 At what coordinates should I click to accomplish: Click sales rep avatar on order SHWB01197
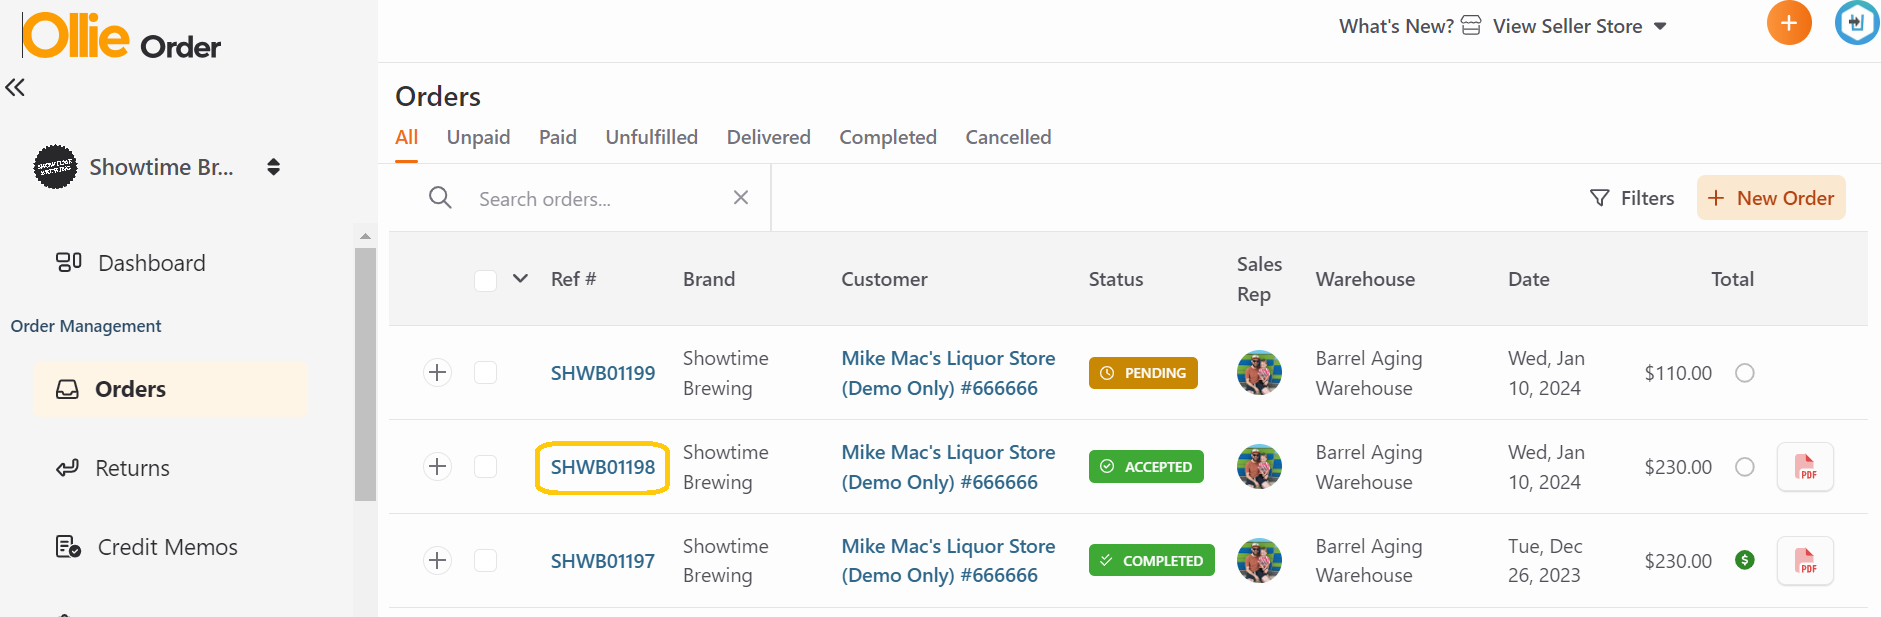click(1259, 561)
